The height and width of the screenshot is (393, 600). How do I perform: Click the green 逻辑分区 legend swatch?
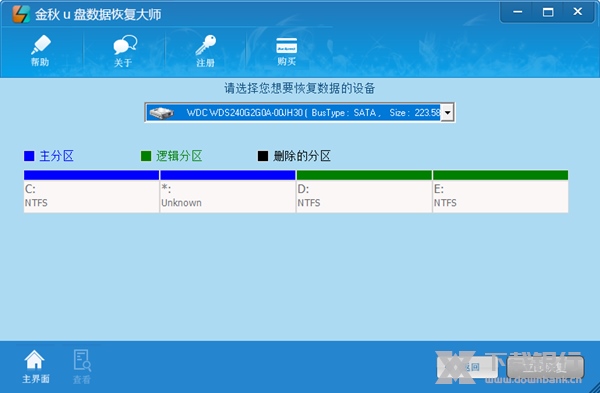pyautogui.click(x=146, y=156)
